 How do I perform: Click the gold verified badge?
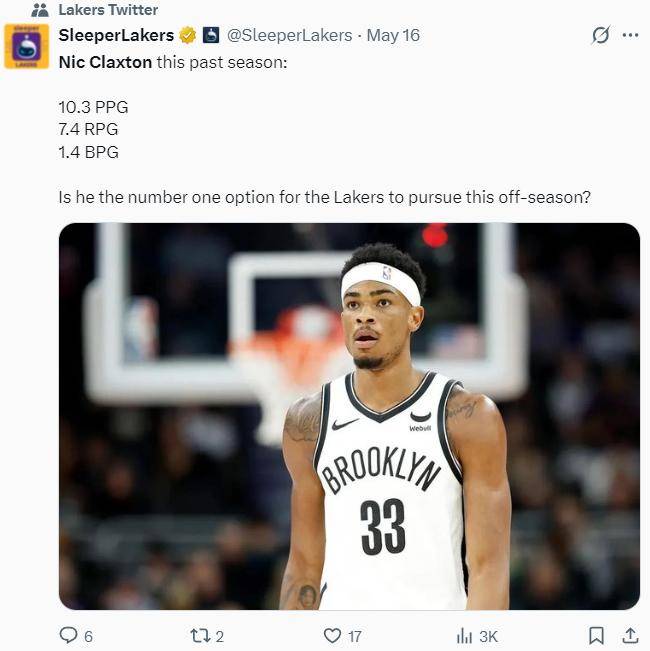tap(188, 36)
